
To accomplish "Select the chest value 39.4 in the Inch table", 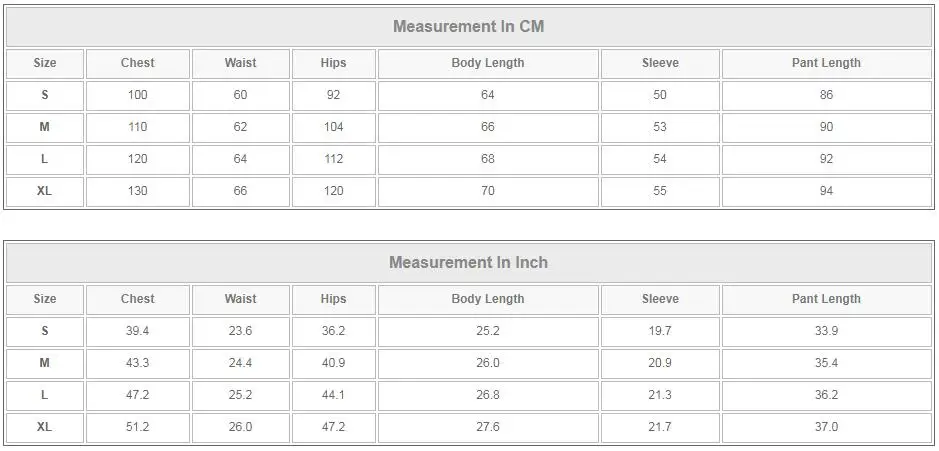I will [x=138, y=331].
